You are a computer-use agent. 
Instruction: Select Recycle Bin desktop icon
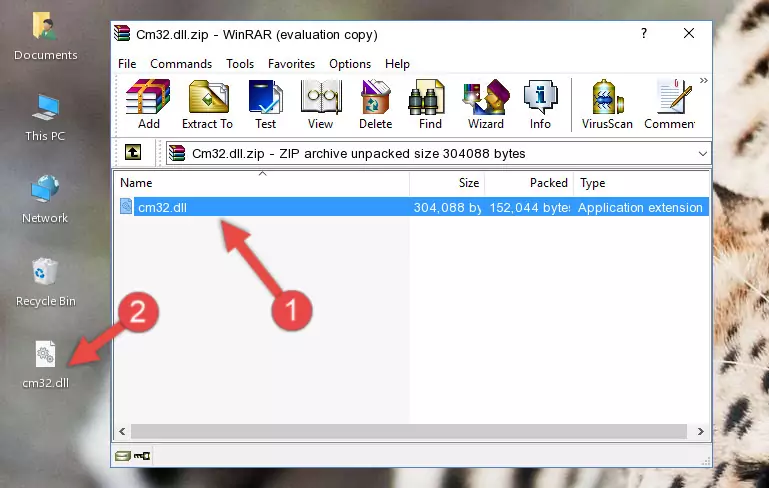(46, 283)
